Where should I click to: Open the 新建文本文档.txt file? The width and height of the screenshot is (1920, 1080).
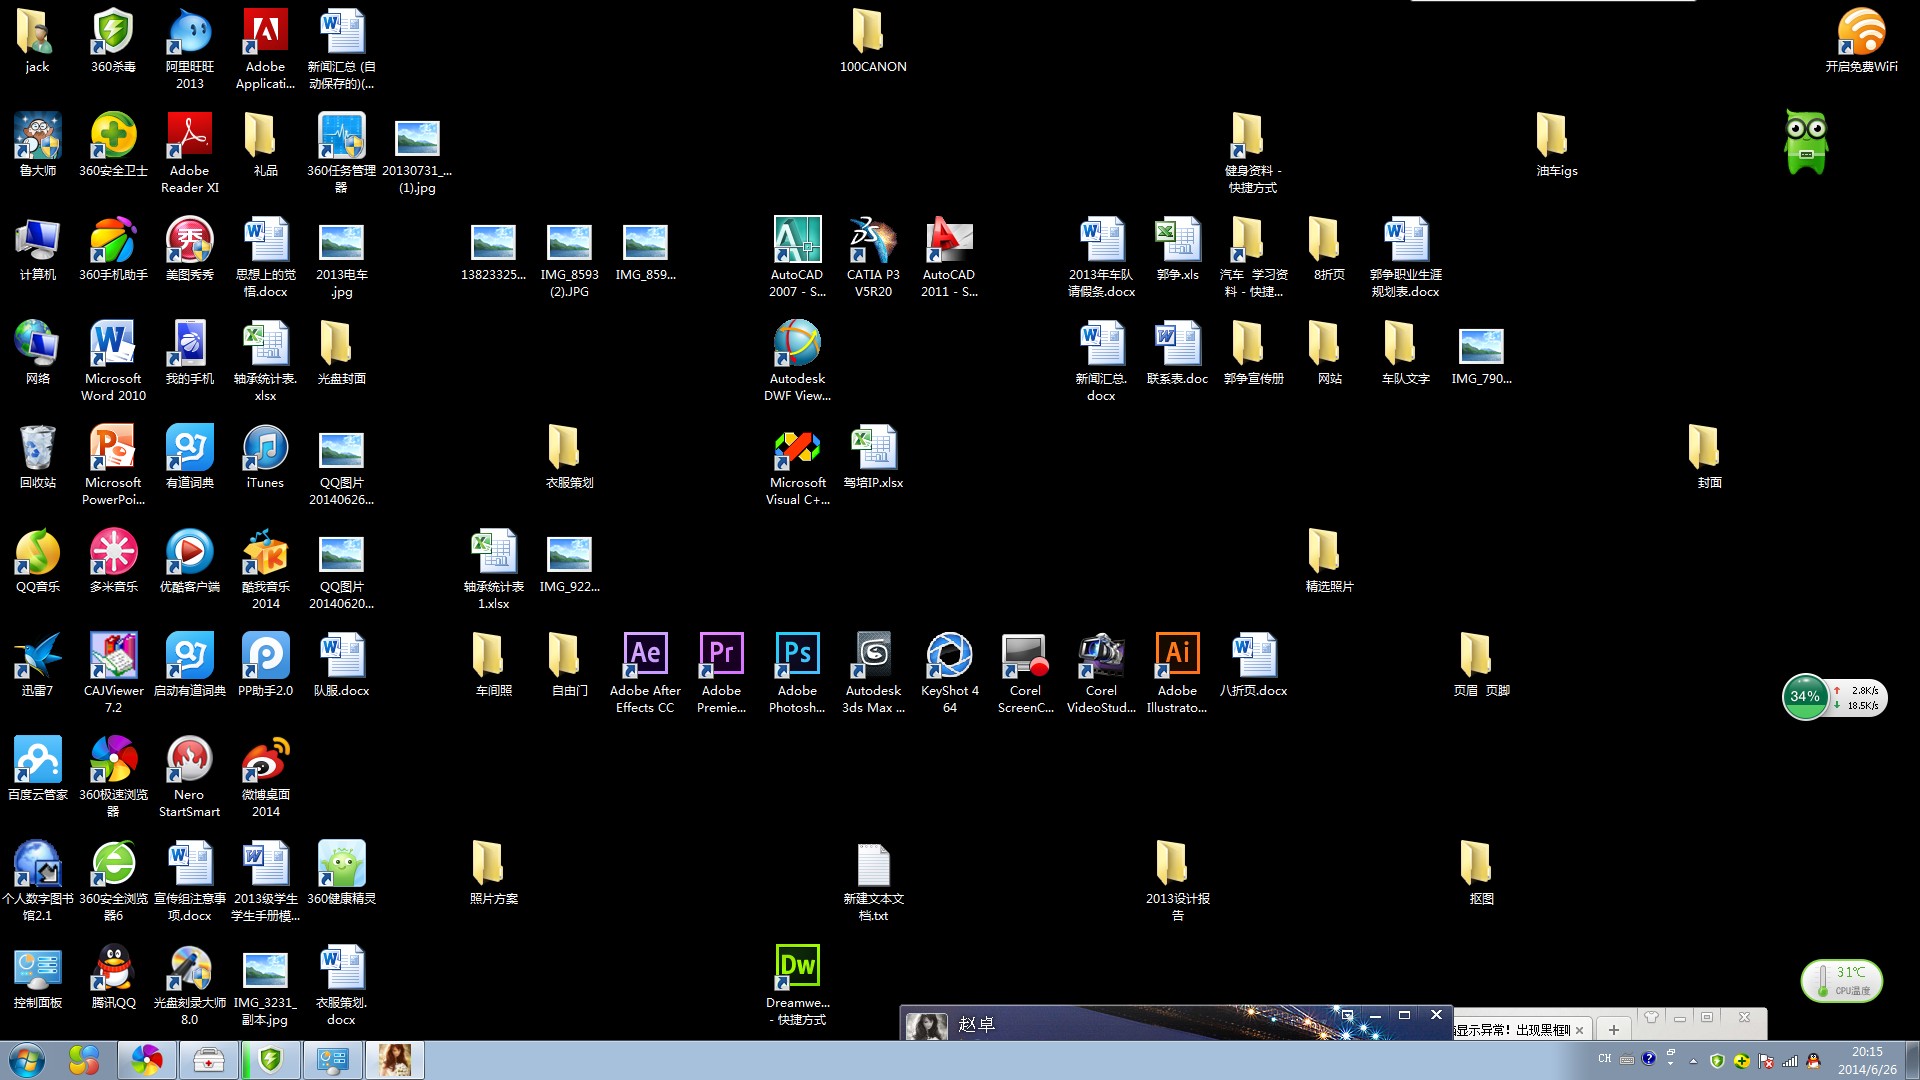[873, 880]
